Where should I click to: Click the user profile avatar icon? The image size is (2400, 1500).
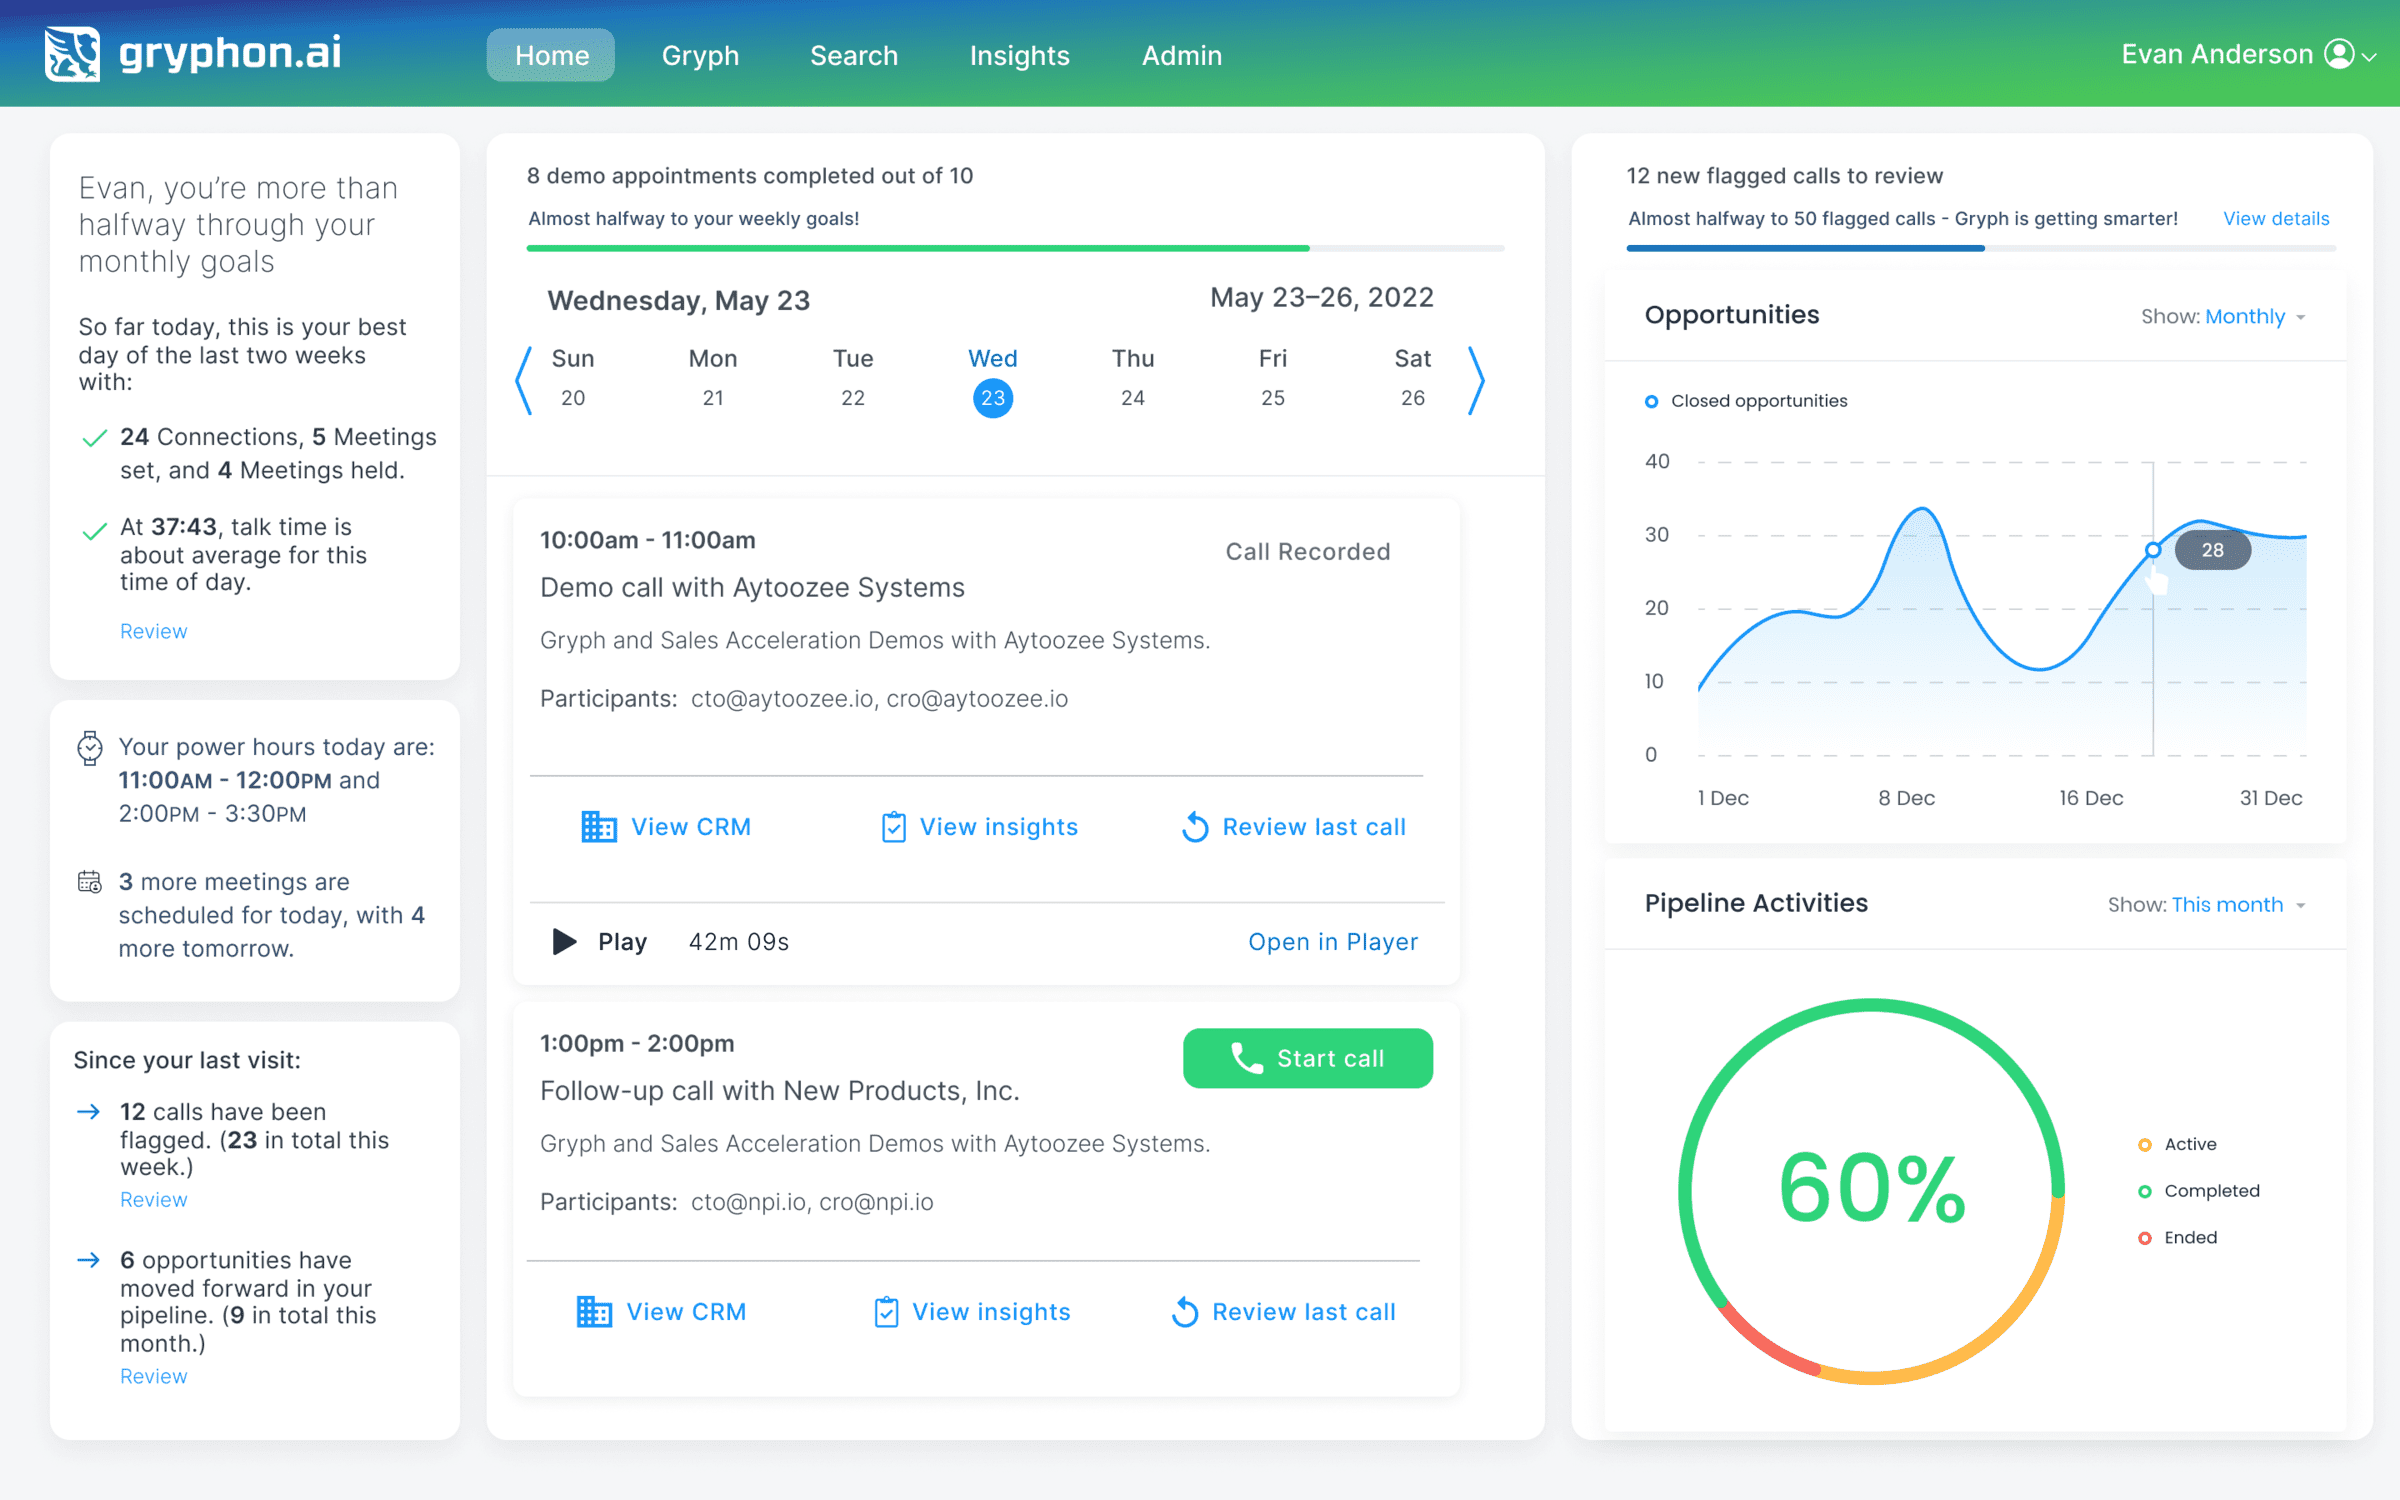pos(2339,54)
